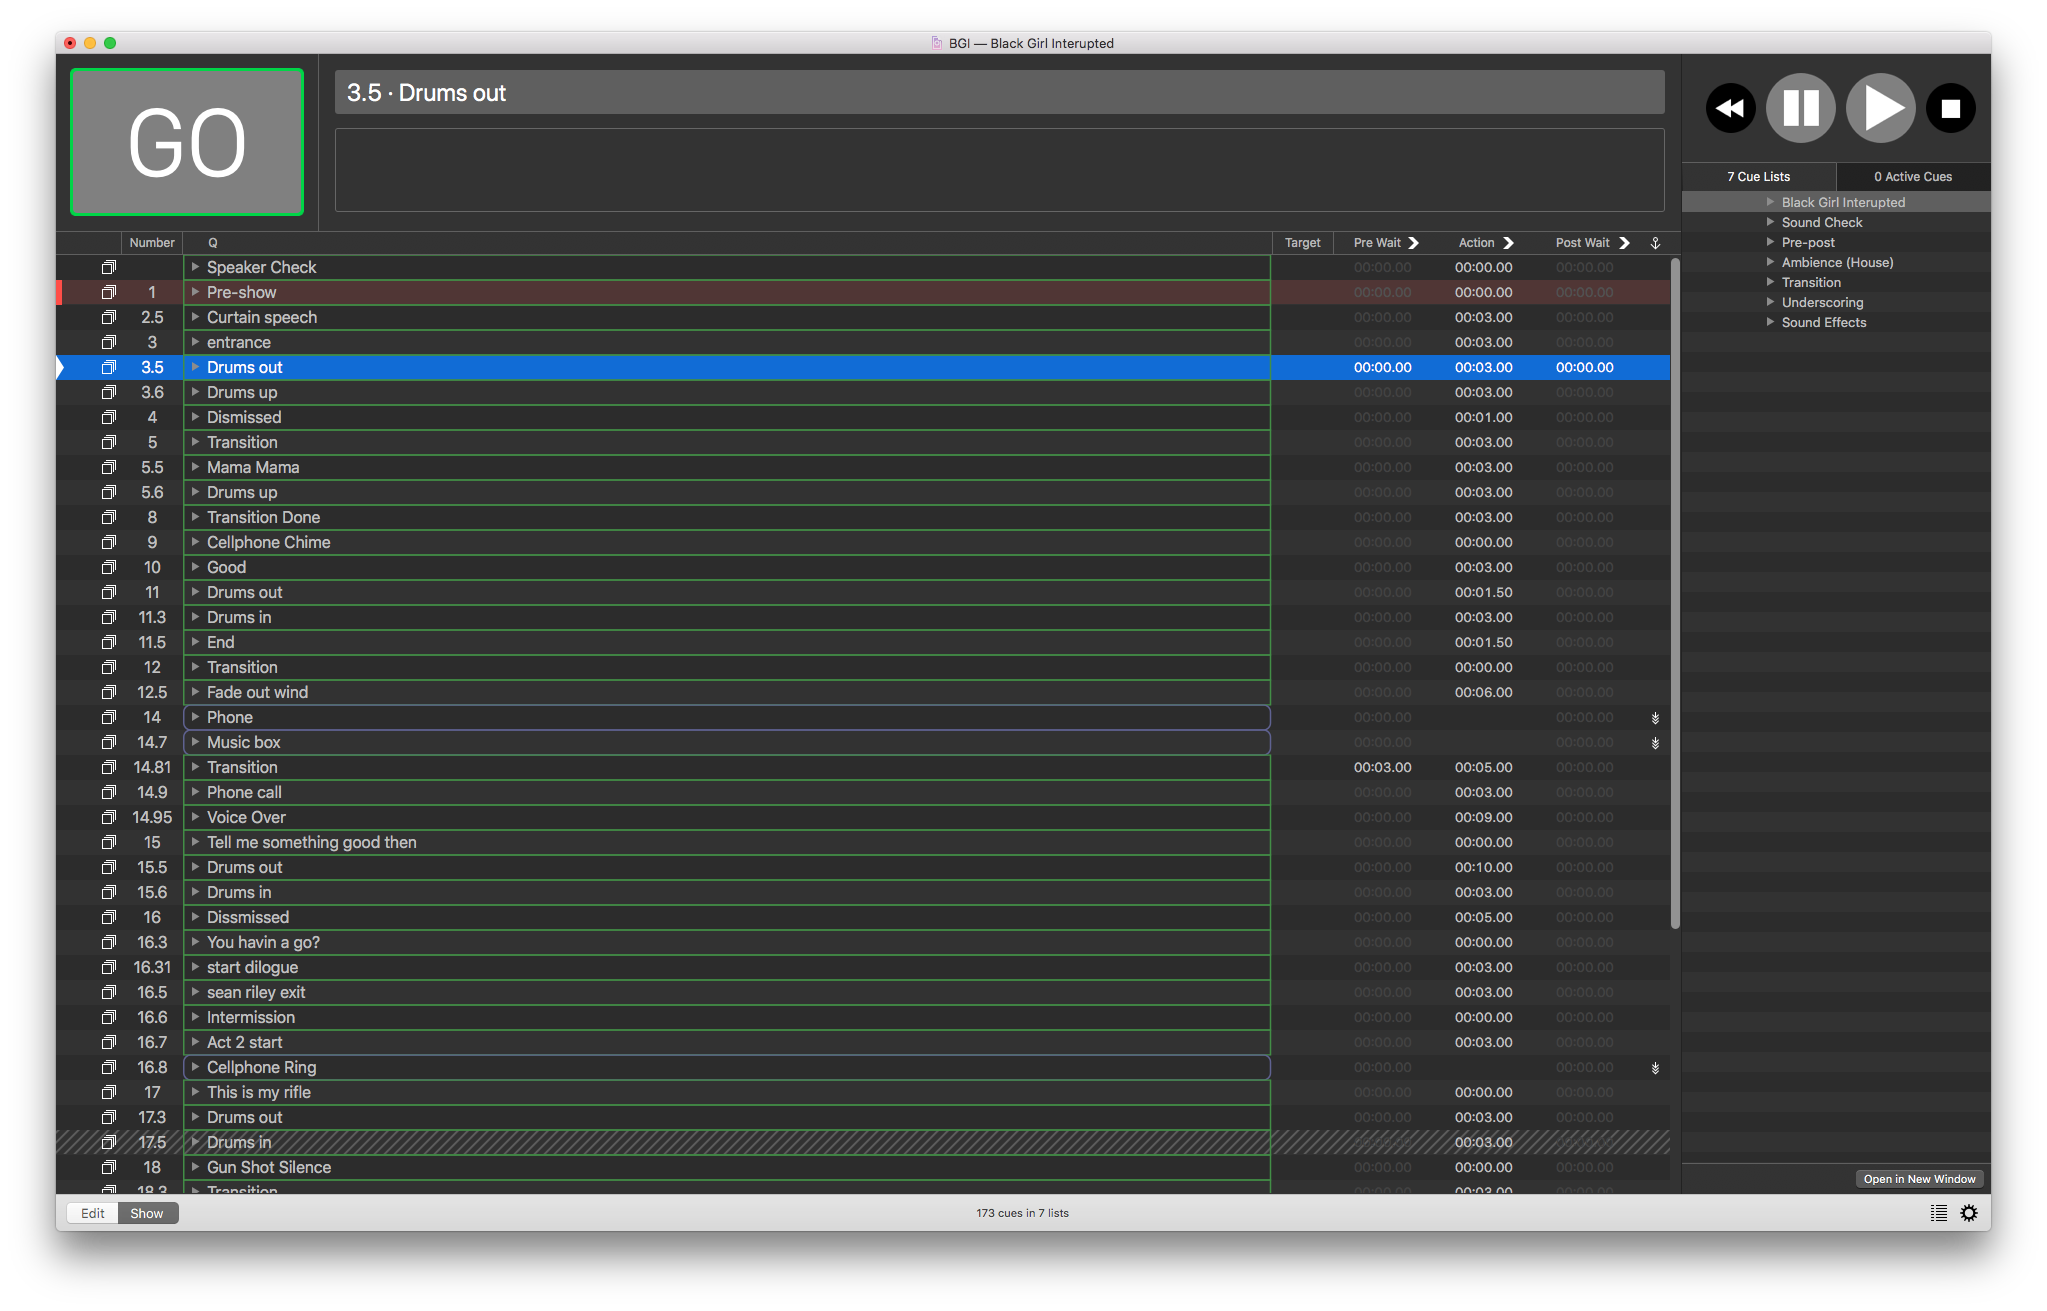Click the rewind (reset all) transport icon

pos(1730,108)
